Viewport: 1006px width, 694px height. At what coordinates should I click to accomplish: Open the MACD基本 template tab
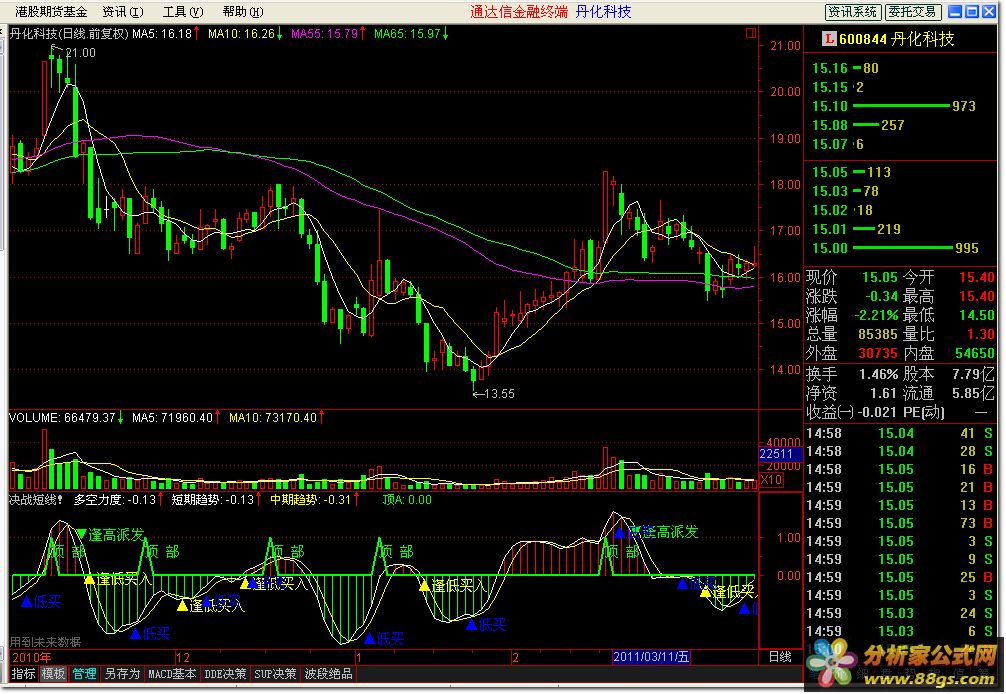(172, 673)
